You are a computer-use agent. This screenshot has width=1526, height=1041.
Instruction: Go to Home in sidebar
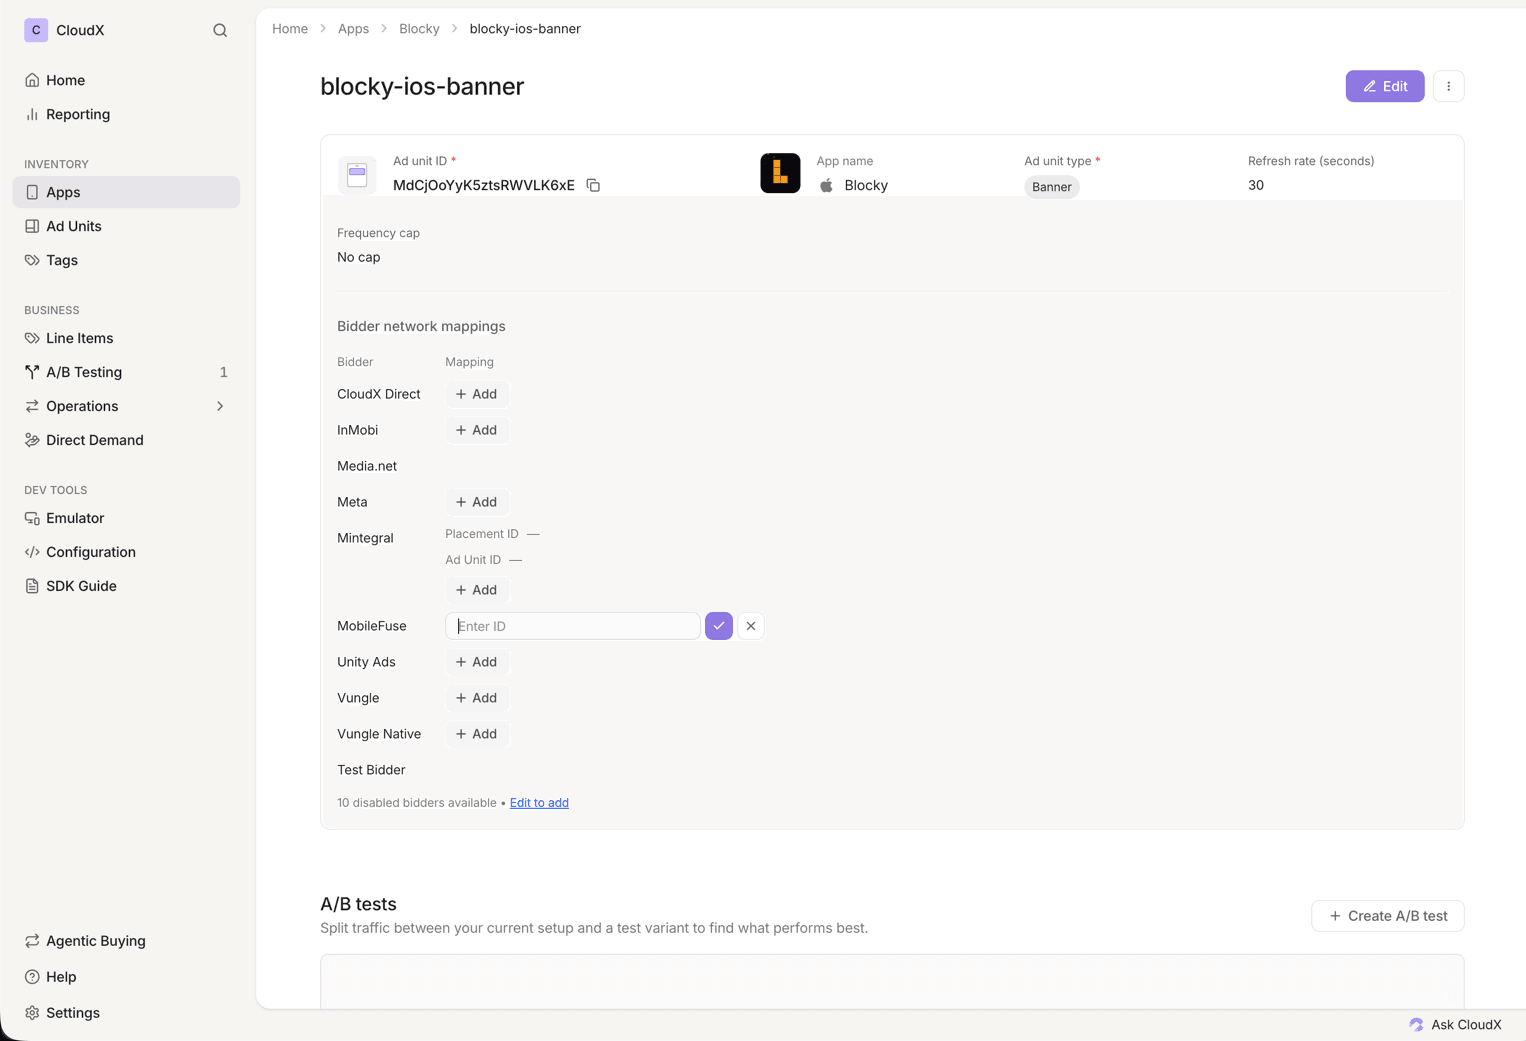pyautogui.click(x=126, y=80)
